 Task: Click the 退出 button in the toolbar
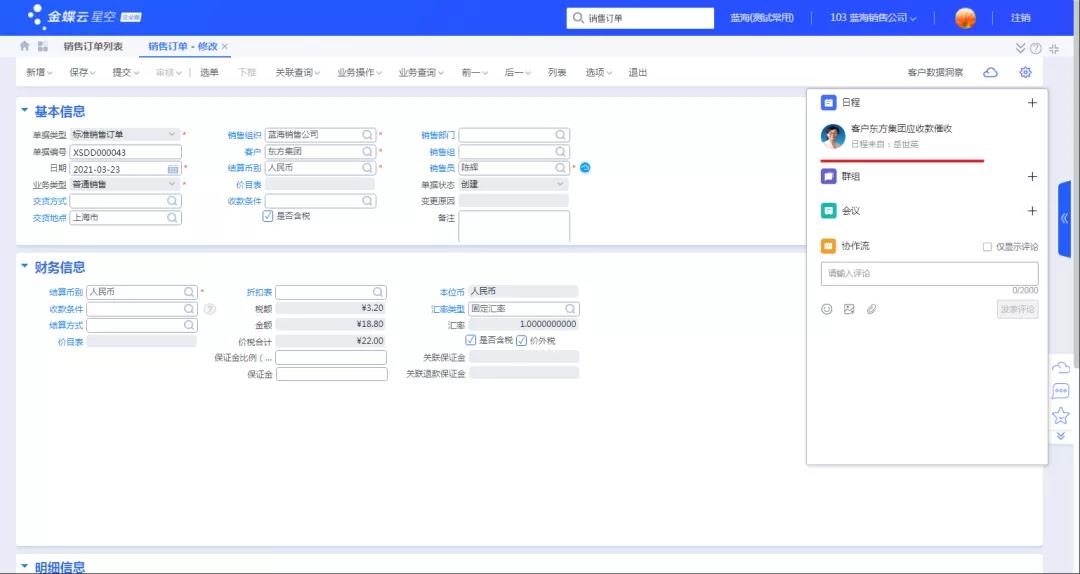click(x=637, y=72)
